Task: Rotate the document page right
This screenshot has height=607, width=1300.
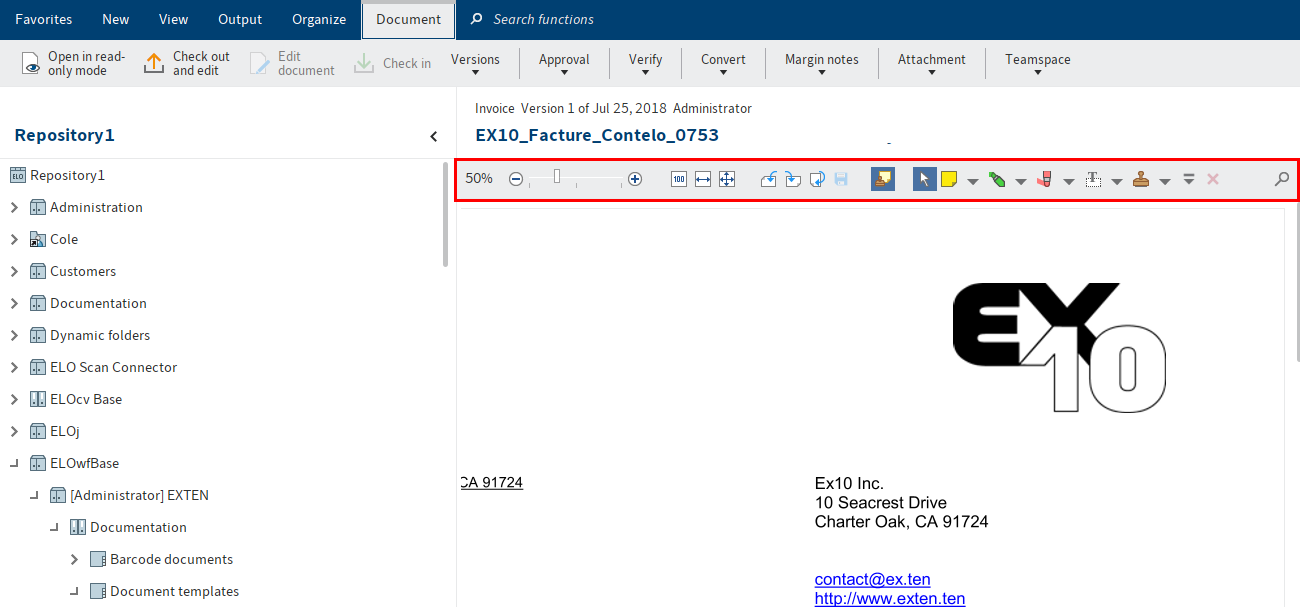Action: (x=793, y=179)
